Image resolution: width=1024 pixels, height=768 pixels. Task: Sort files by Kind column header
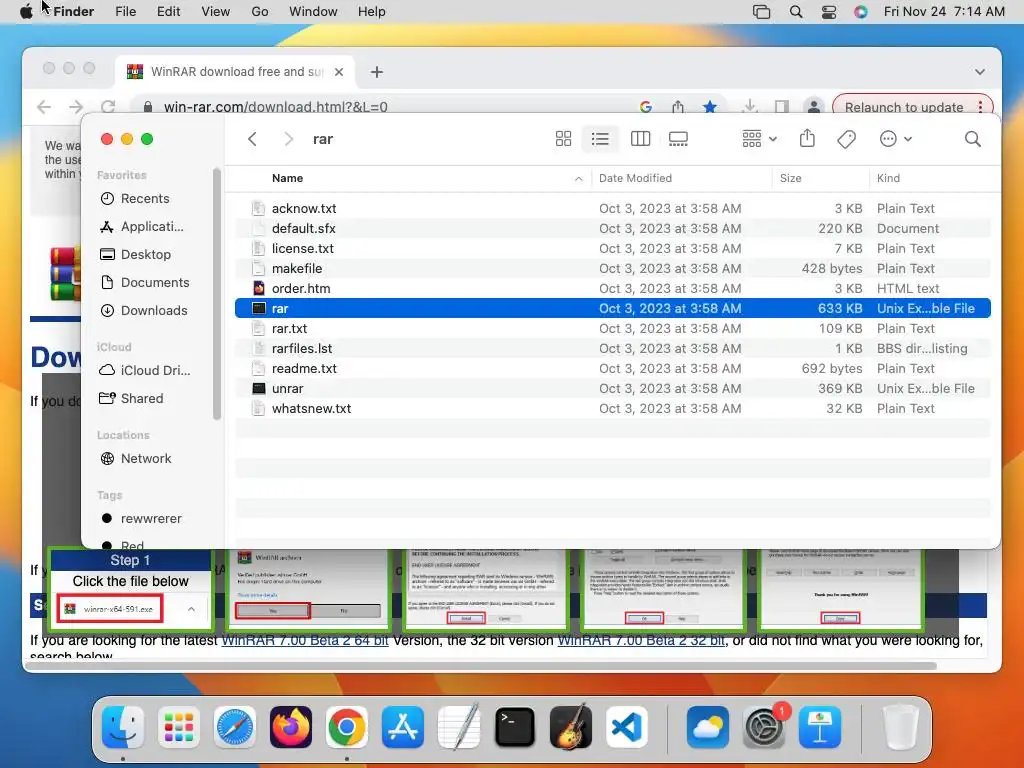[x=888, y=178]
